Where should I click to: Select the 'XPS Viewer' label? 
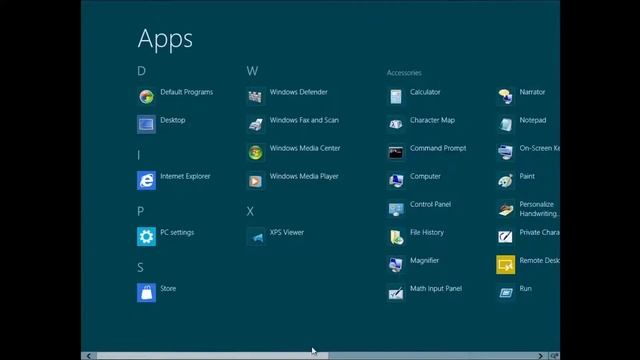(x=287, y=232)
